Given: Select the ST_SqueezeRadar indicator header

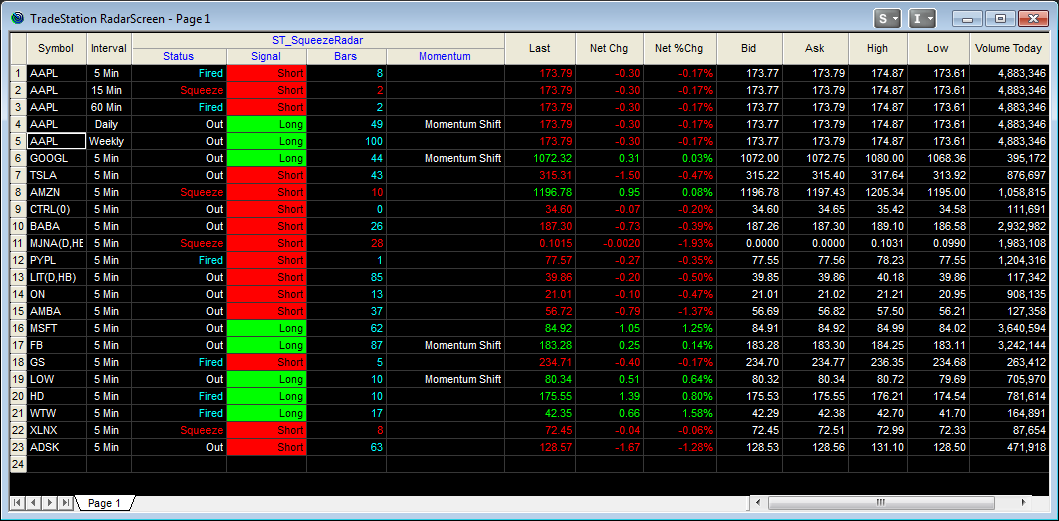Looking at the screenshot, I should click(x=317, y=41).
